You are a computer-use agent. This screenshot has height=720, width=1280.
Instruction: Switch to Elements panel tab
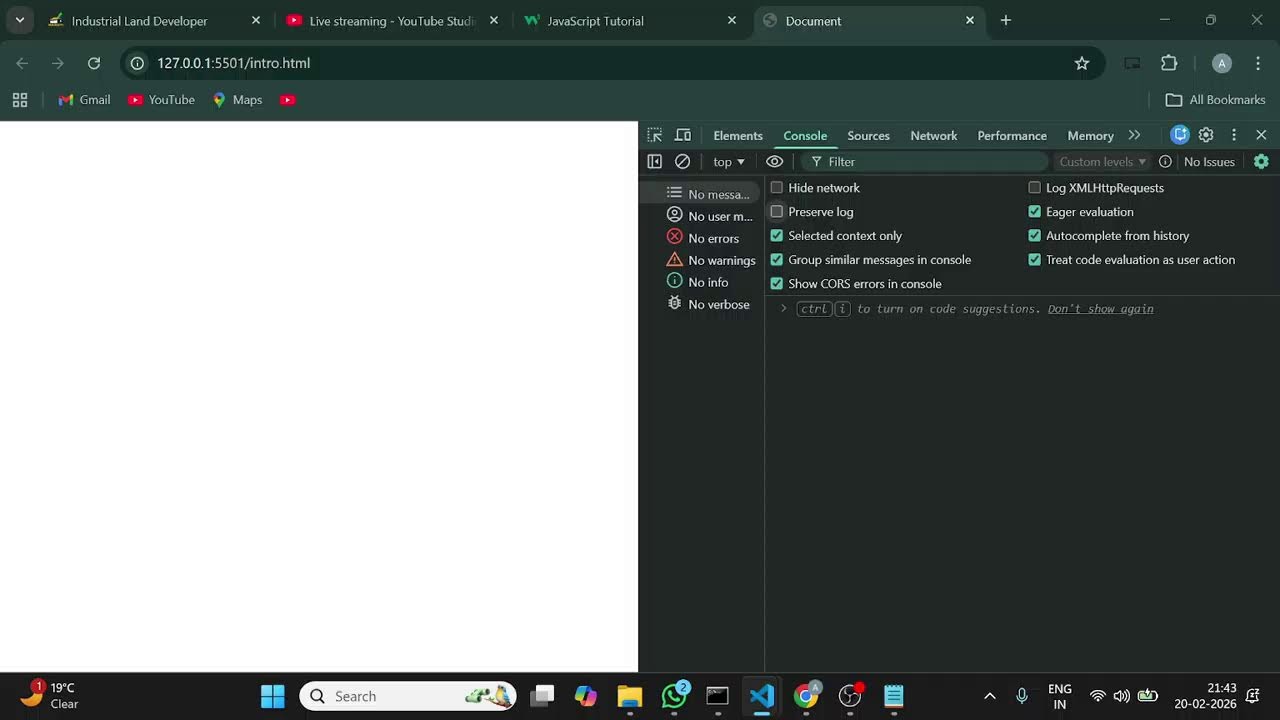point(738,135)
